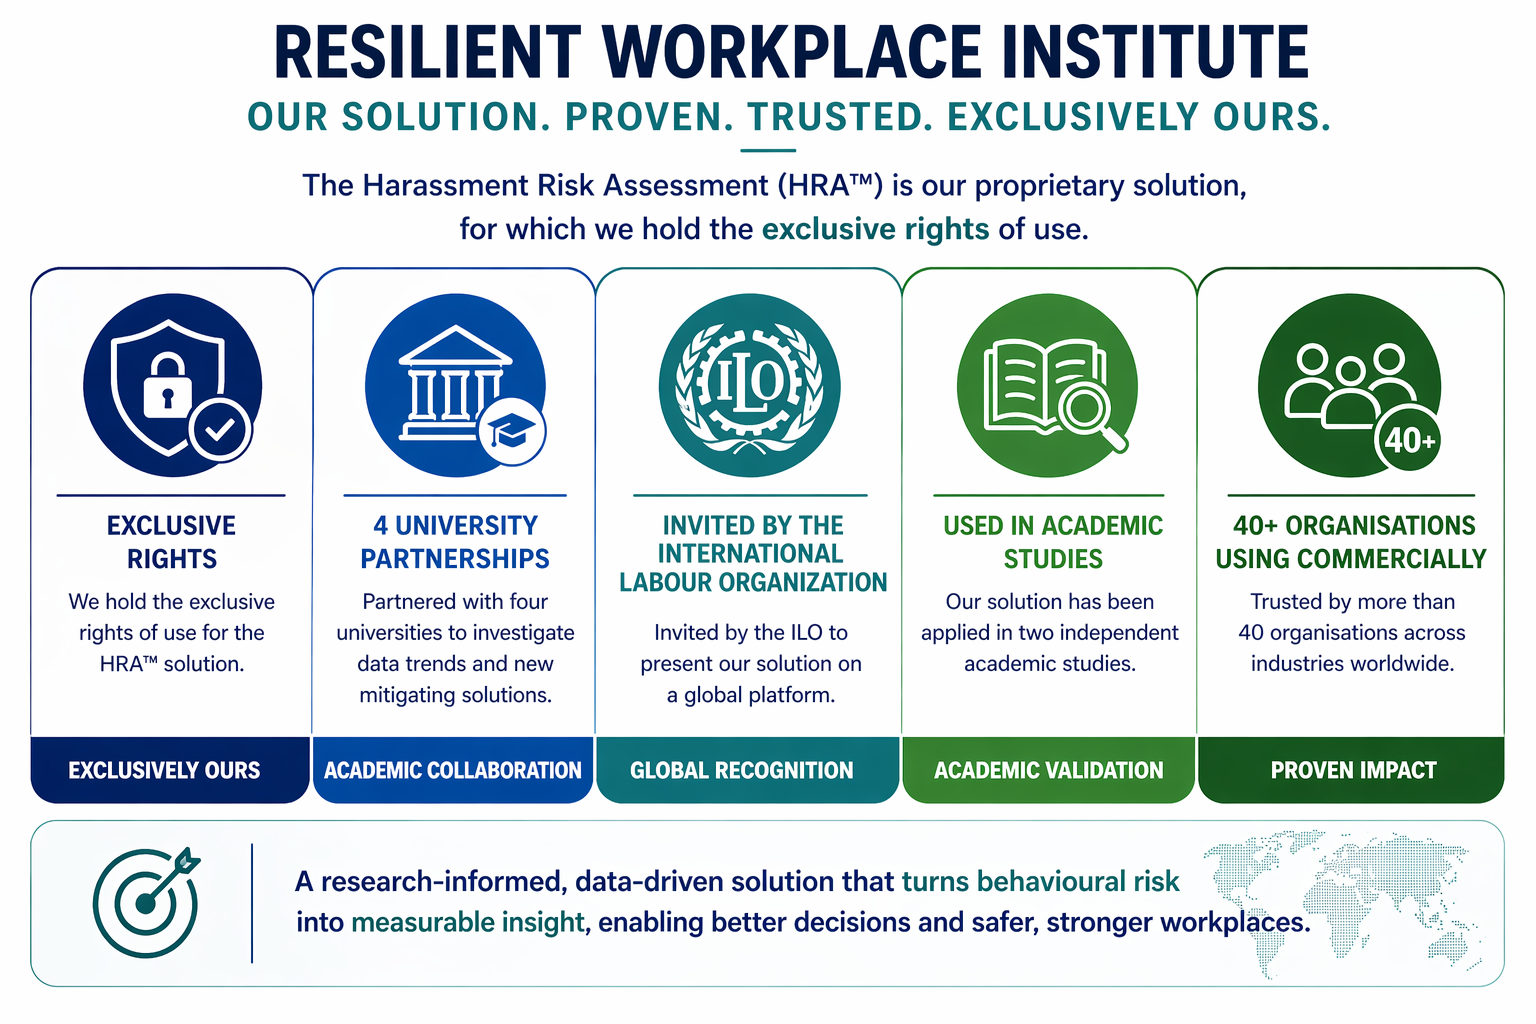
Task: Click the text "We hold the exclusive rights of use for the HRA™ solution."
Action: [172, 632]
